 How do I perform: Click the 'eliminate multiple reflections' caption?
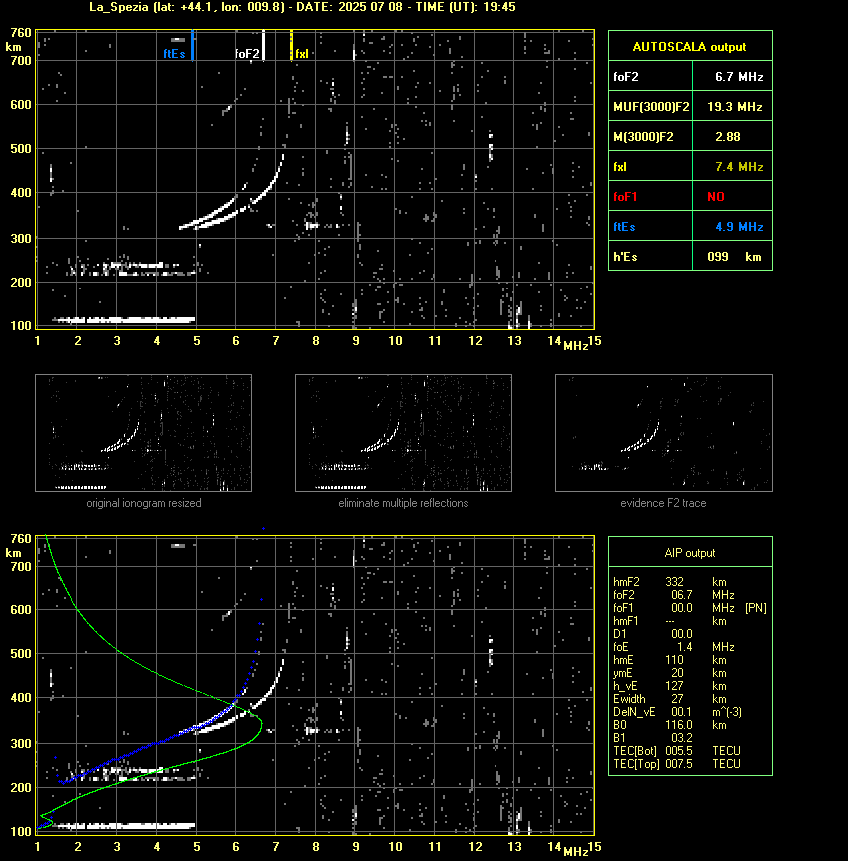pos(403,503)
